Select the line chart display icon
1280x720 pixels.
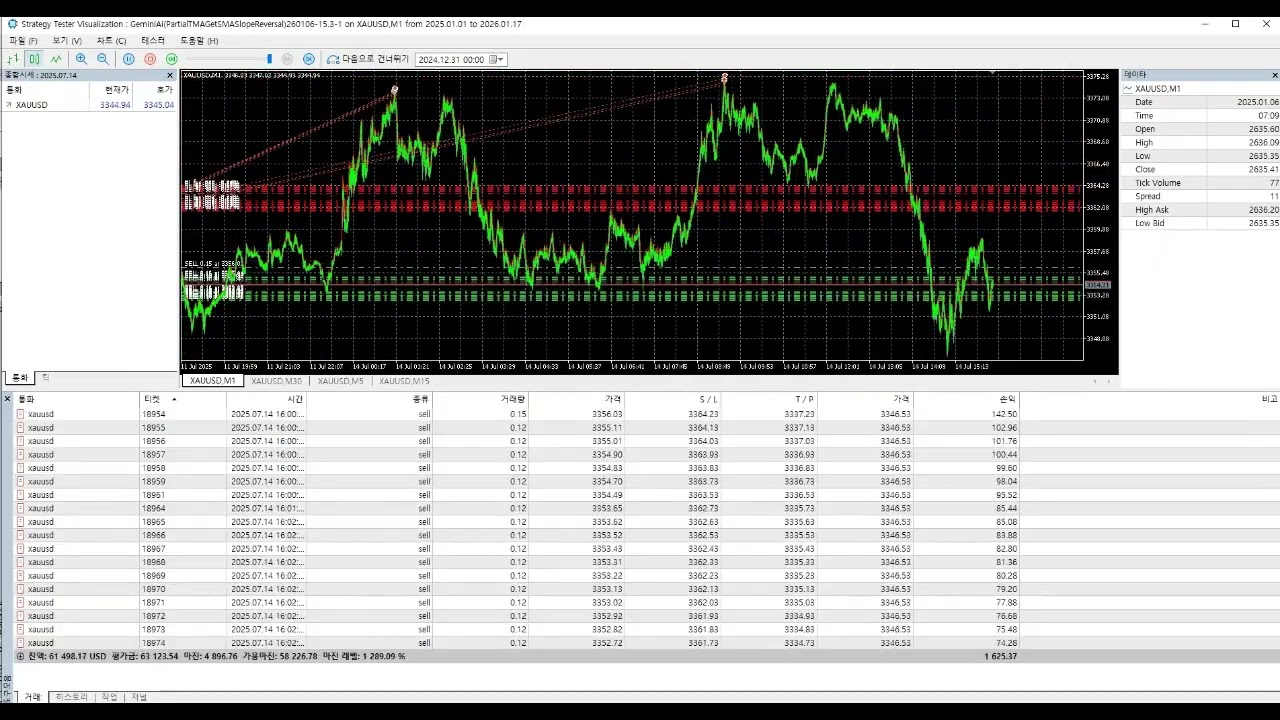click(56, 59)
